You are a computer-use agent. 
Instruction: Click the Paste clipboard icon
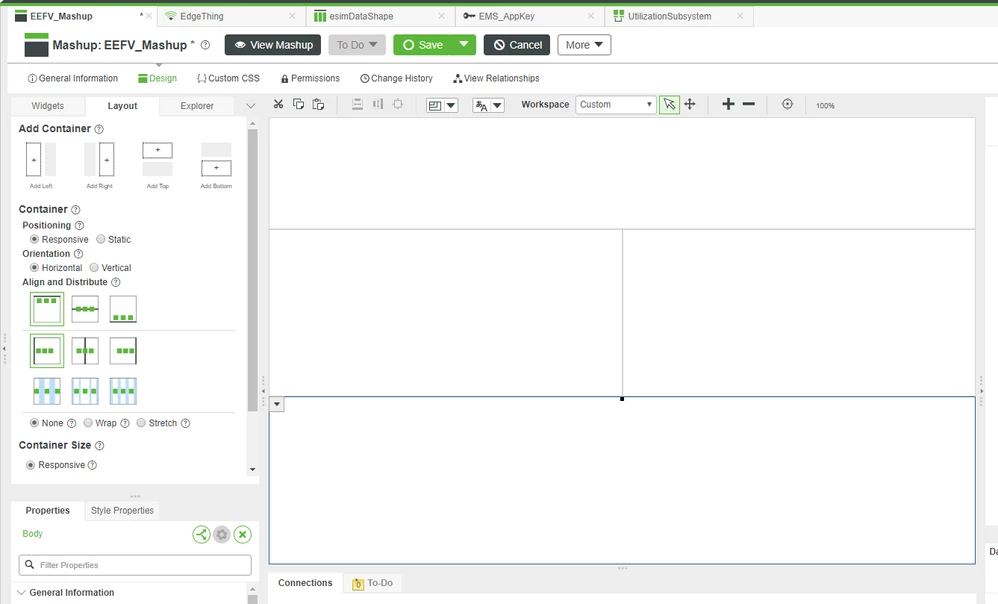pyautogui.click(x=318, y=104)
